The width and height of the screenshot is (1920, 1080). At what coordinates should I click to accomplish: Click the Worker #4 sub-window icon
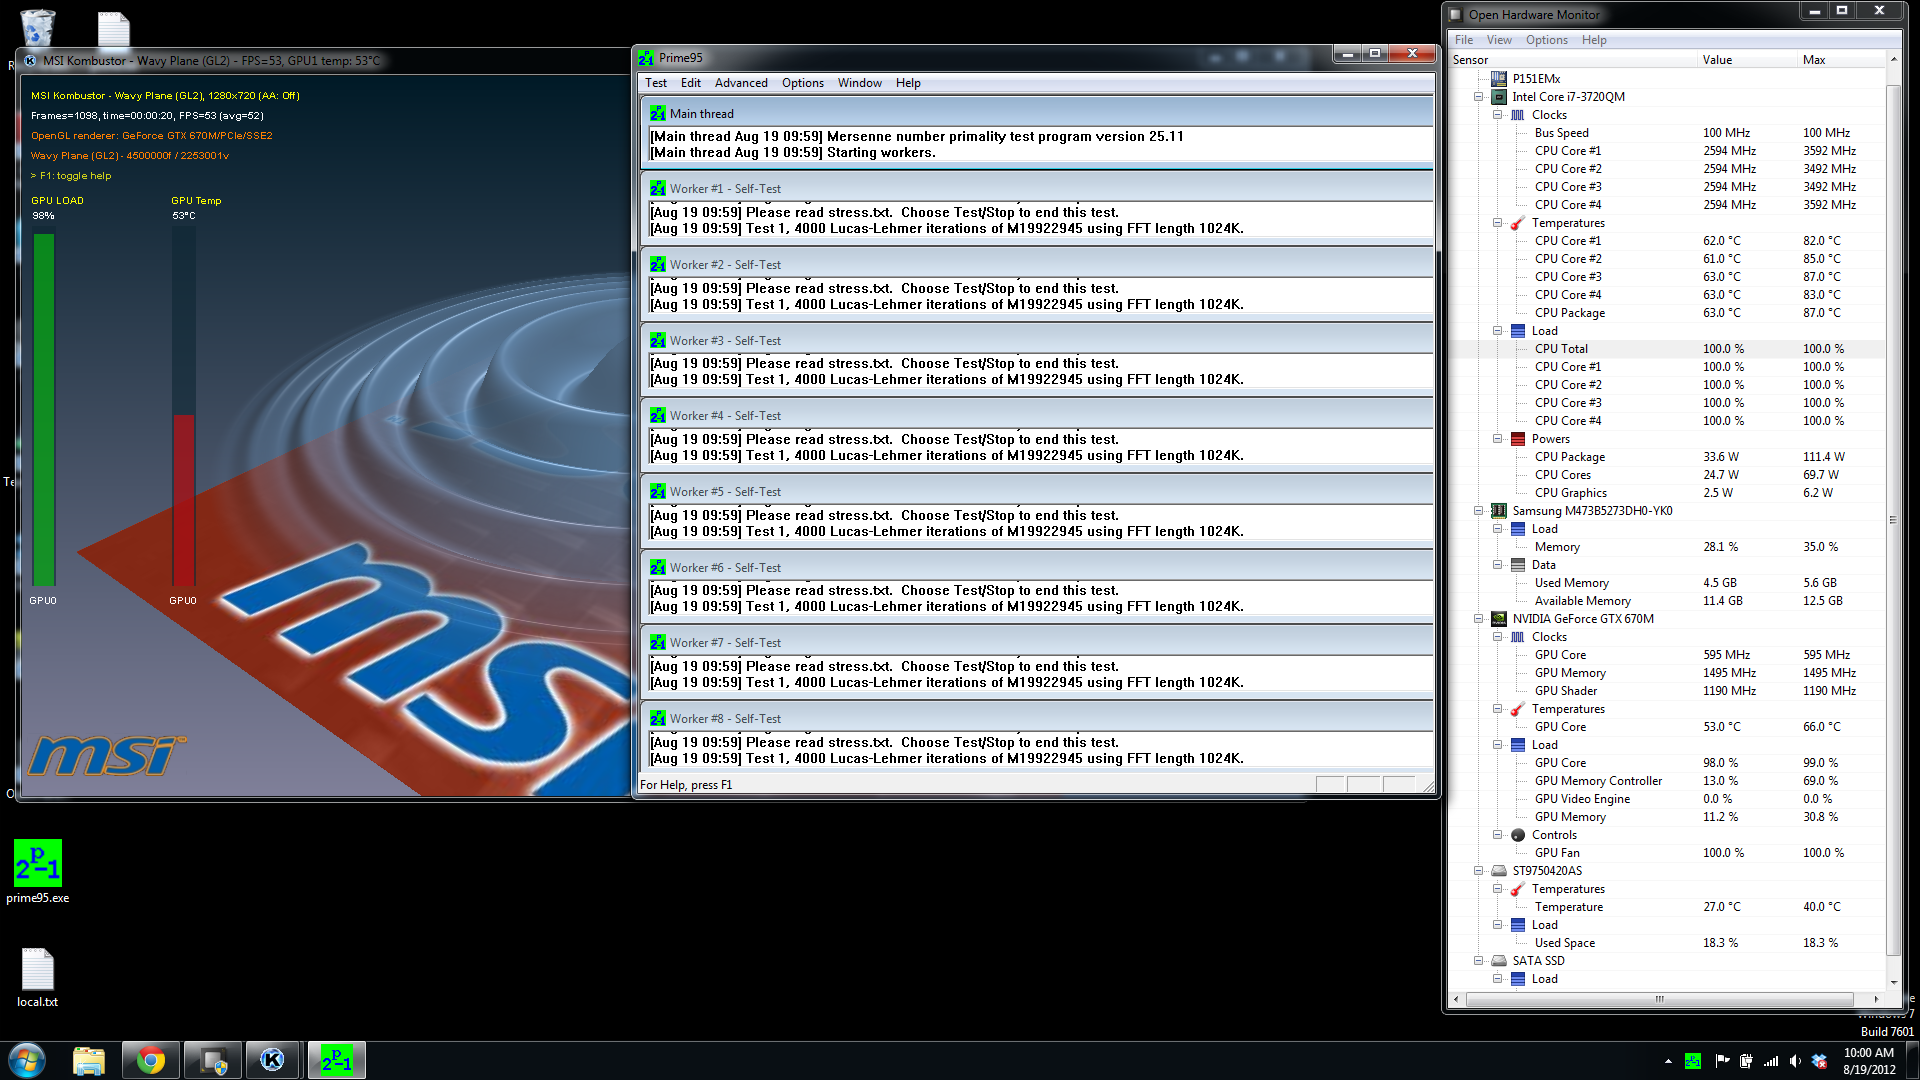point(657,416)
